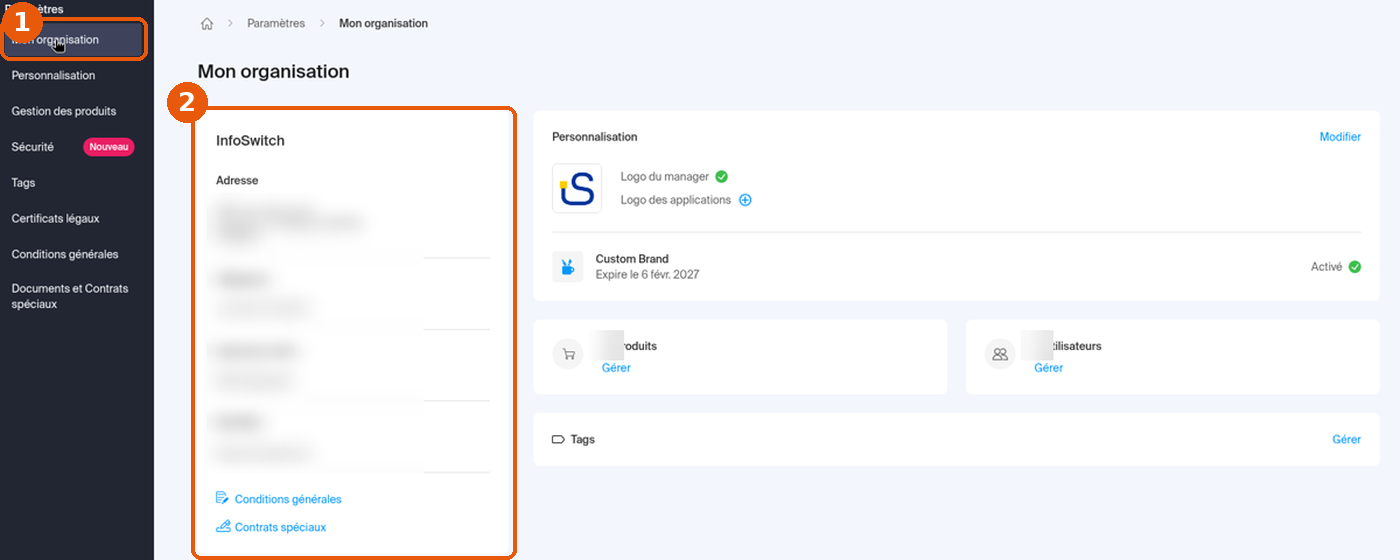Click Gérer under produits
This screenshot has height=560, width=1400.
pos(616,368)
